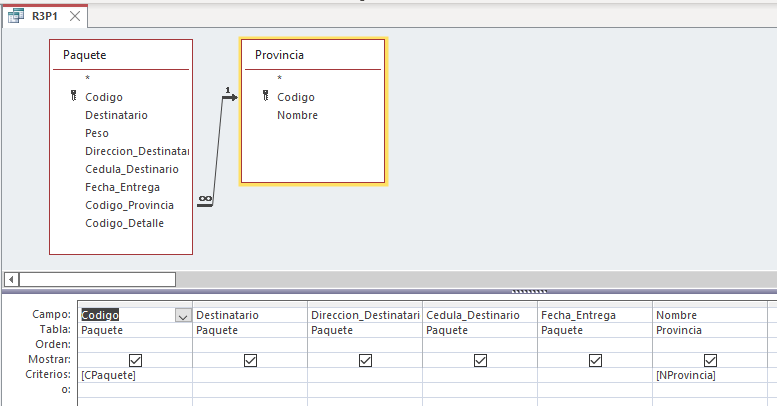The width and height of the screenshot is (777, 406).
Task: Select the asterisk field in the Provincia table
Action: pos(279,78)
